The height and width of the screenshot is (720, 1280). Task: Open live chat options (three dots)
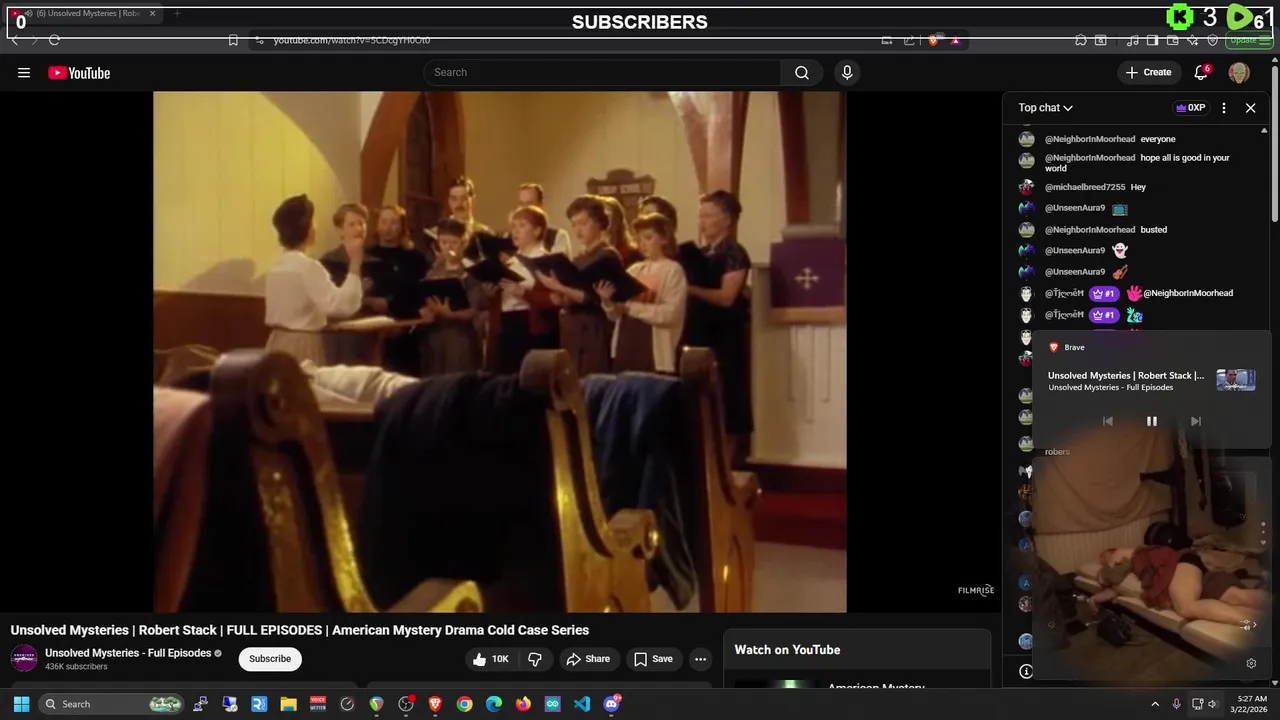point(1224,107)
